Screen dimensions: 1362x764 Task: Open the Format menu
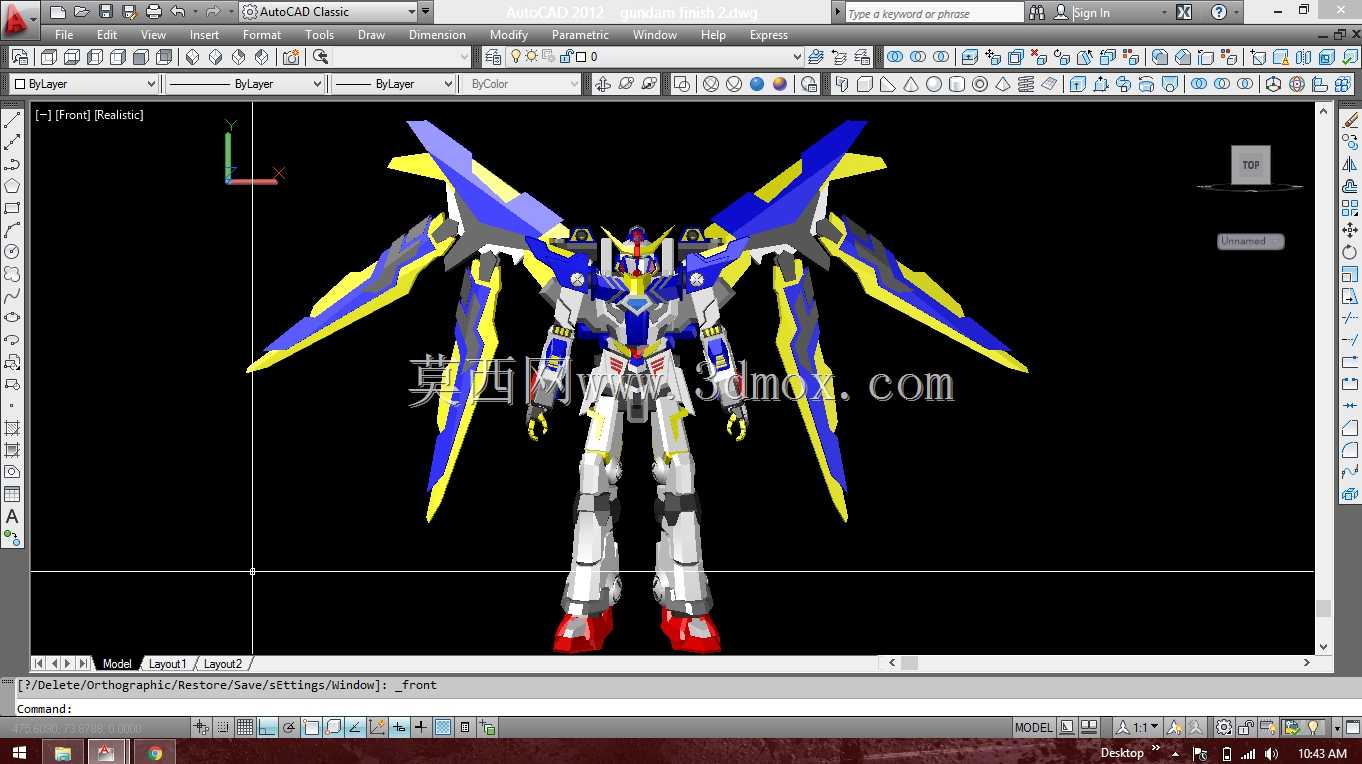(262, 35)
